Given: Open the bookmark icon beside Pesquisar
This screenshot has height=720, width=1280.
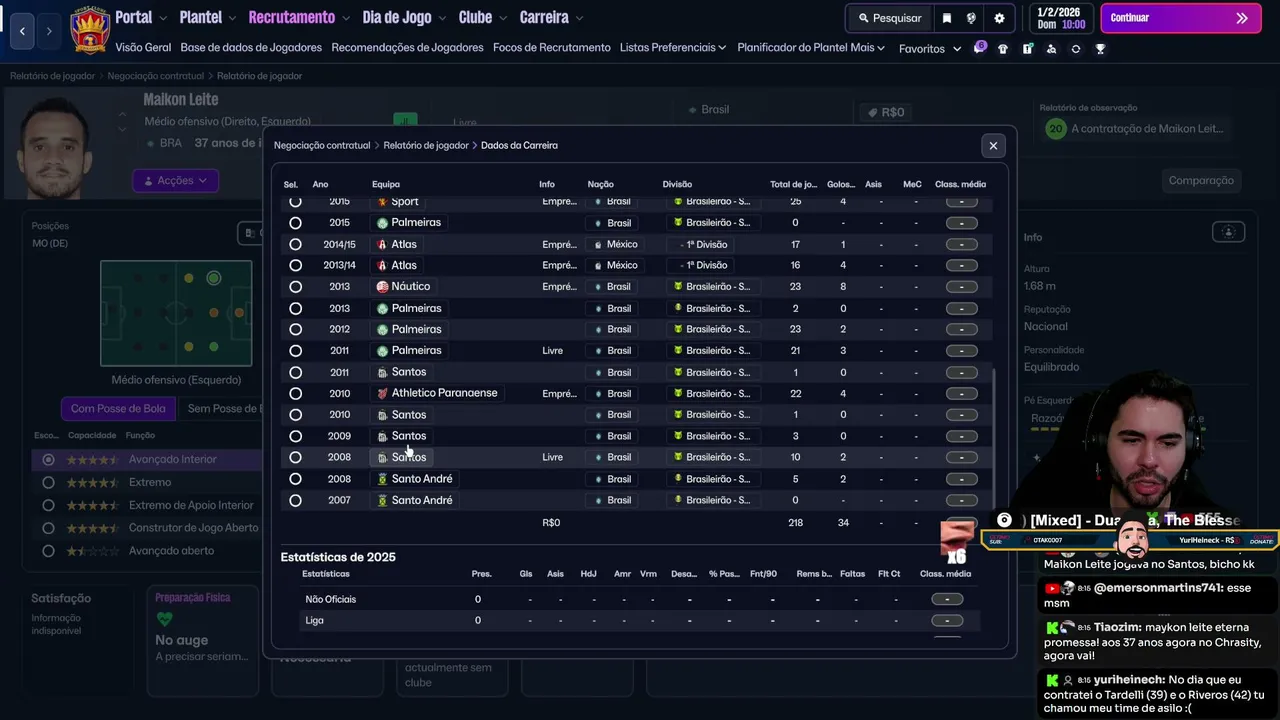Looking at the screenshot, I should [x=947, y=18].
